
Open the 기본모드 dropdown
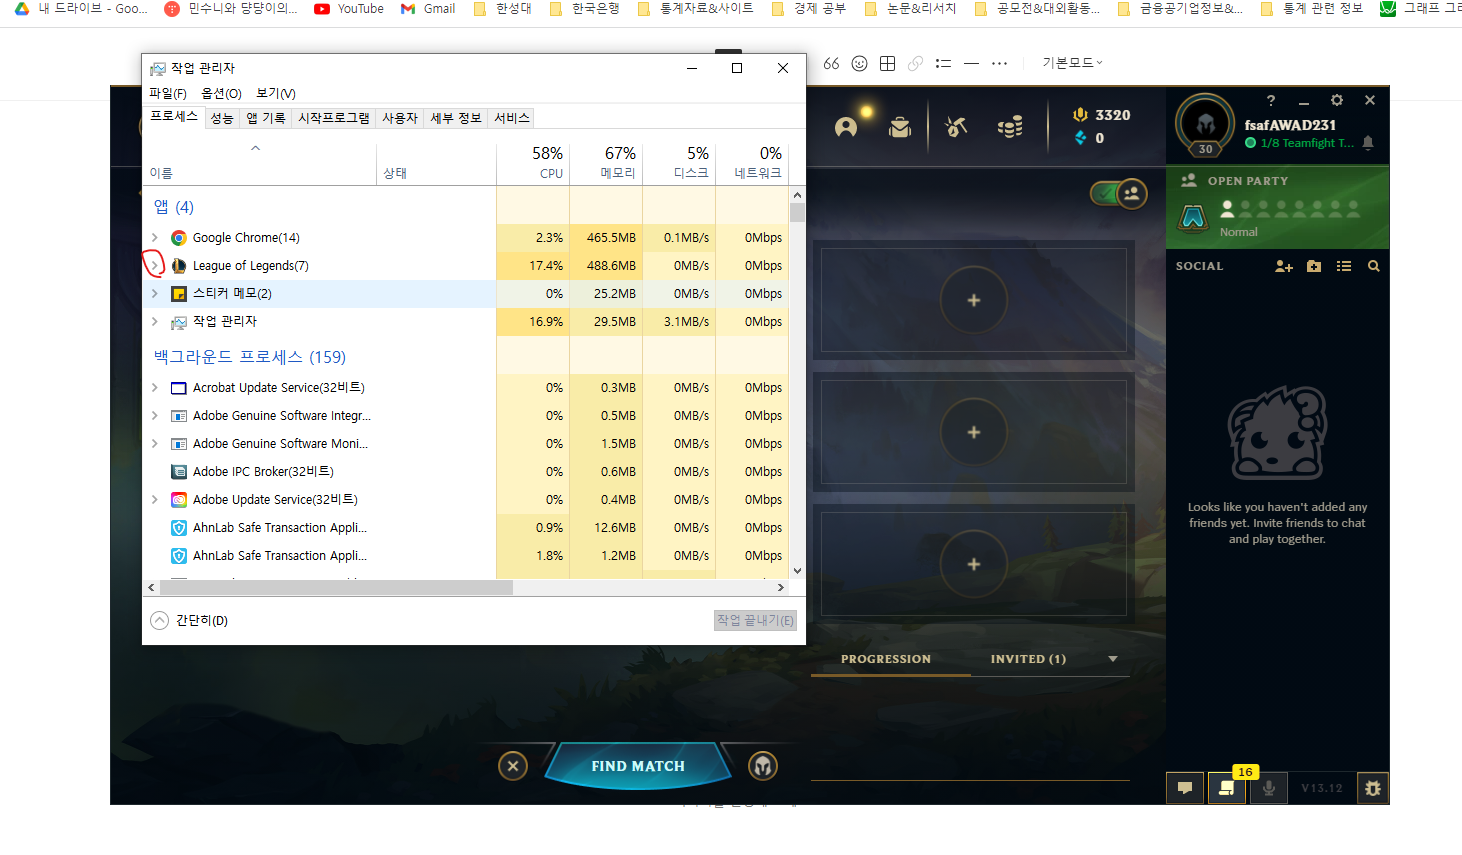coord(1072,62)
